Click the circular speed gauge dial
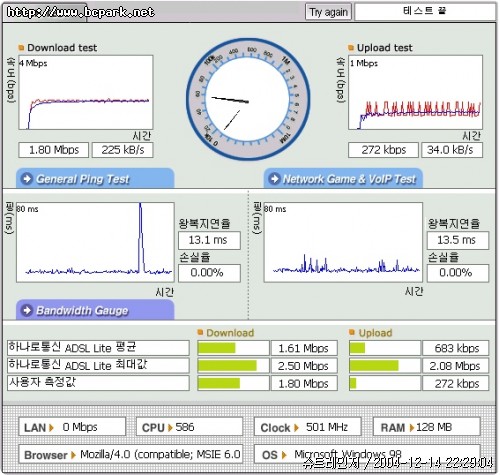The width and height of the screenshot is (500, 475). (x=248, y=99)
